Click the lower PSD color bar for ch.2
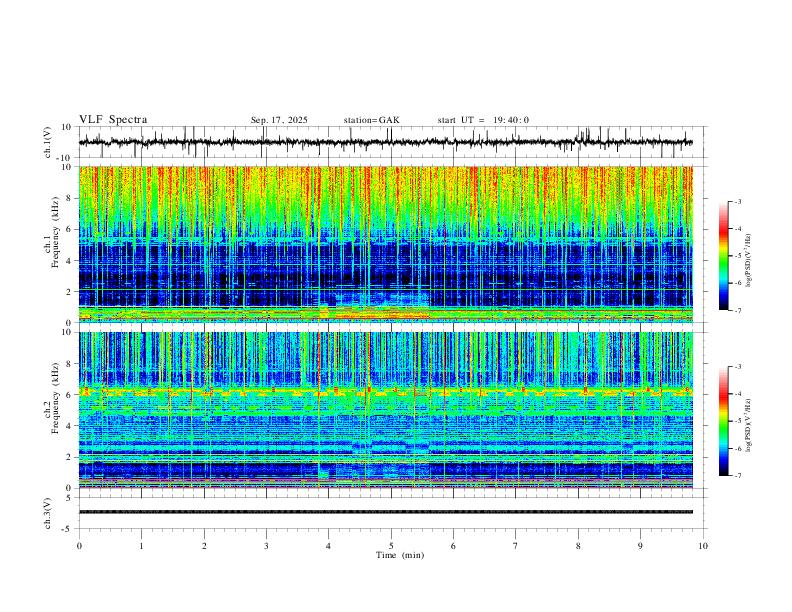This screenshot has width=792, height=612. (x=724, y=421)
